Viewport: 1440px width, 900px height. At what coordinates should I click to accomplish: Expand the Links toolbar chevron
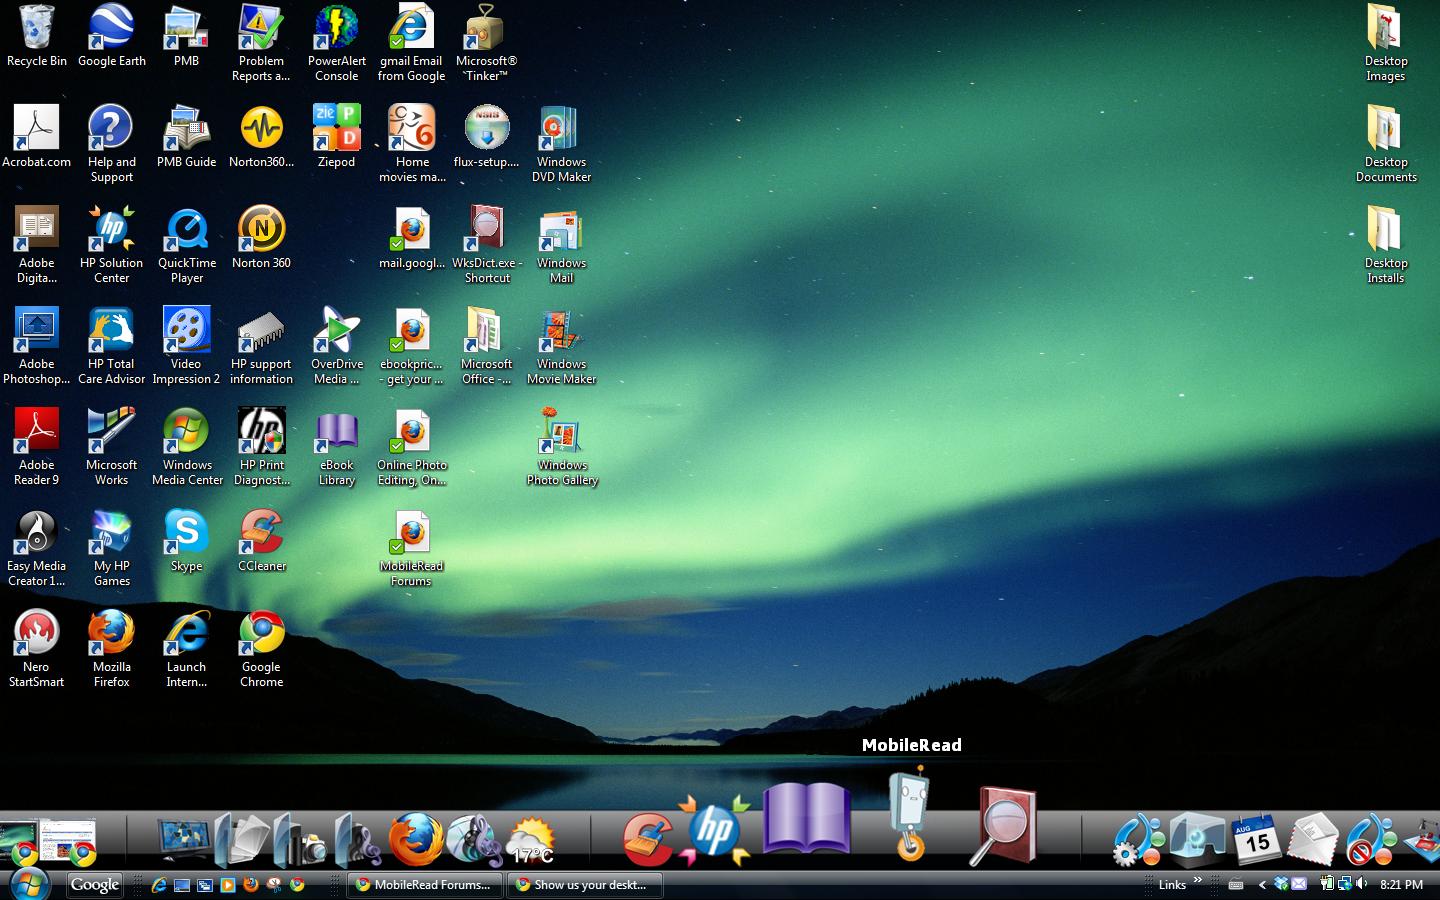1197,881
